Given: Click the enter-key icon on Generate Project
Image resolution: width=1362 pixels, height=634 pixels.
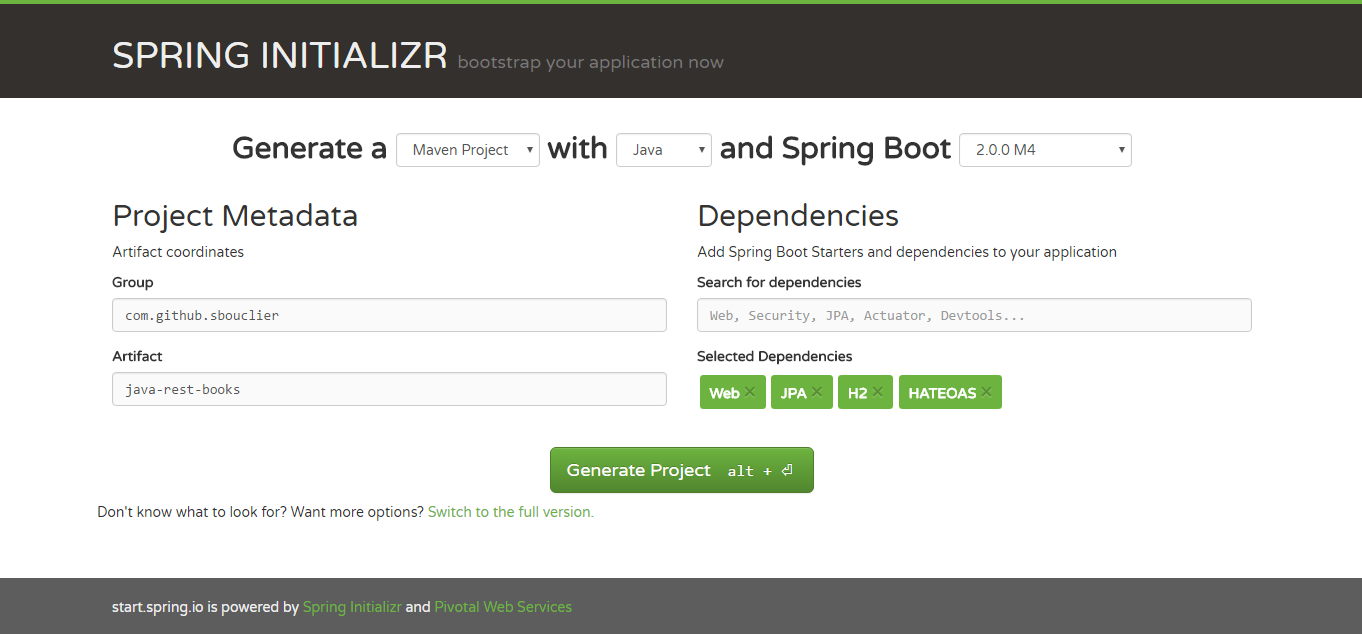Looking at the screenshot, I should click(787, 470).
